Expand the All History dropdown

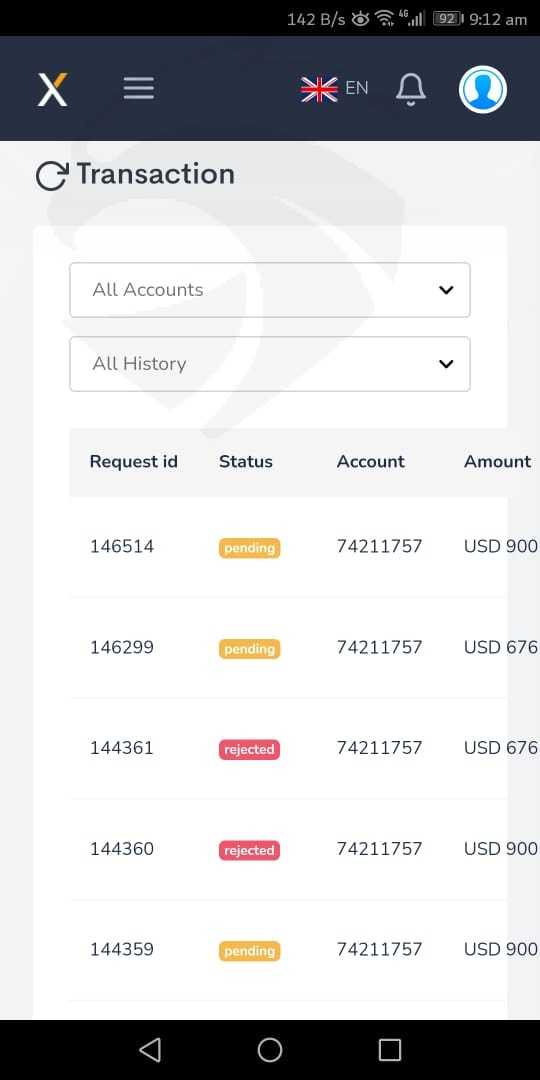[x=270, y=364]
